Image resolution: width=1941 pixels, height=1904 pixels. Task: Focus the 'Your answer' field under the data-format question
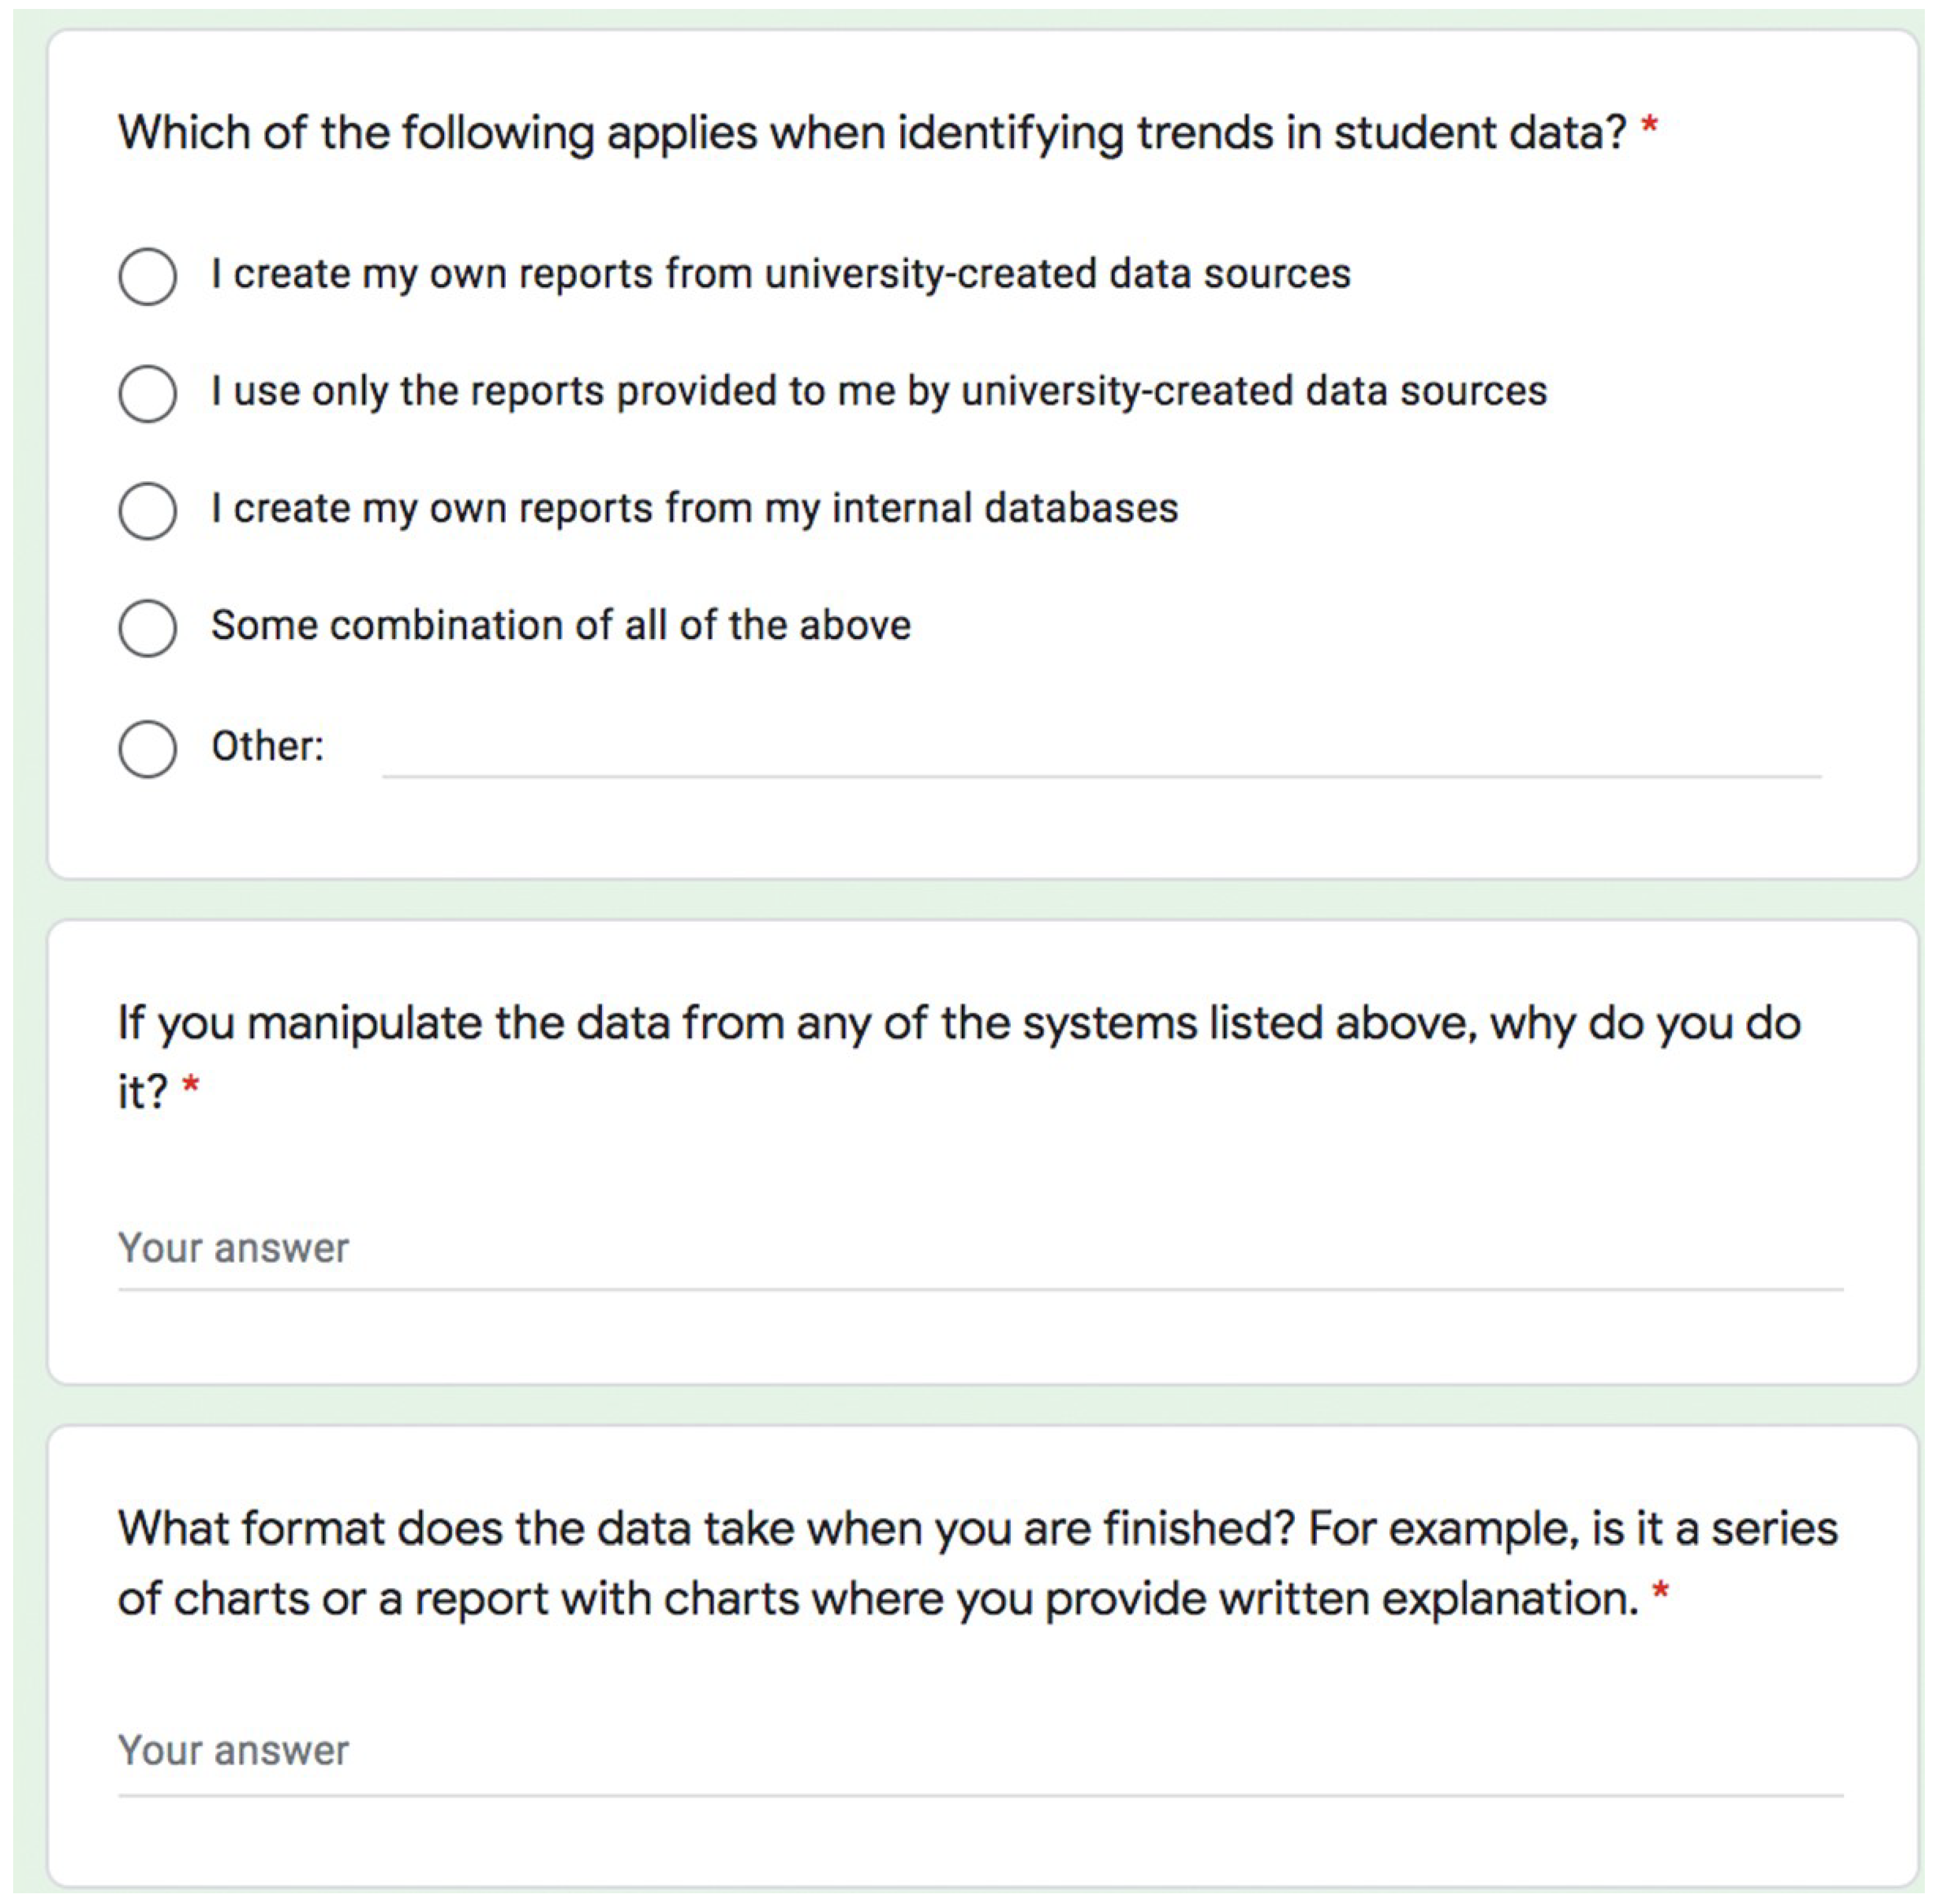pyautogui.click(x=980, y=1752)
